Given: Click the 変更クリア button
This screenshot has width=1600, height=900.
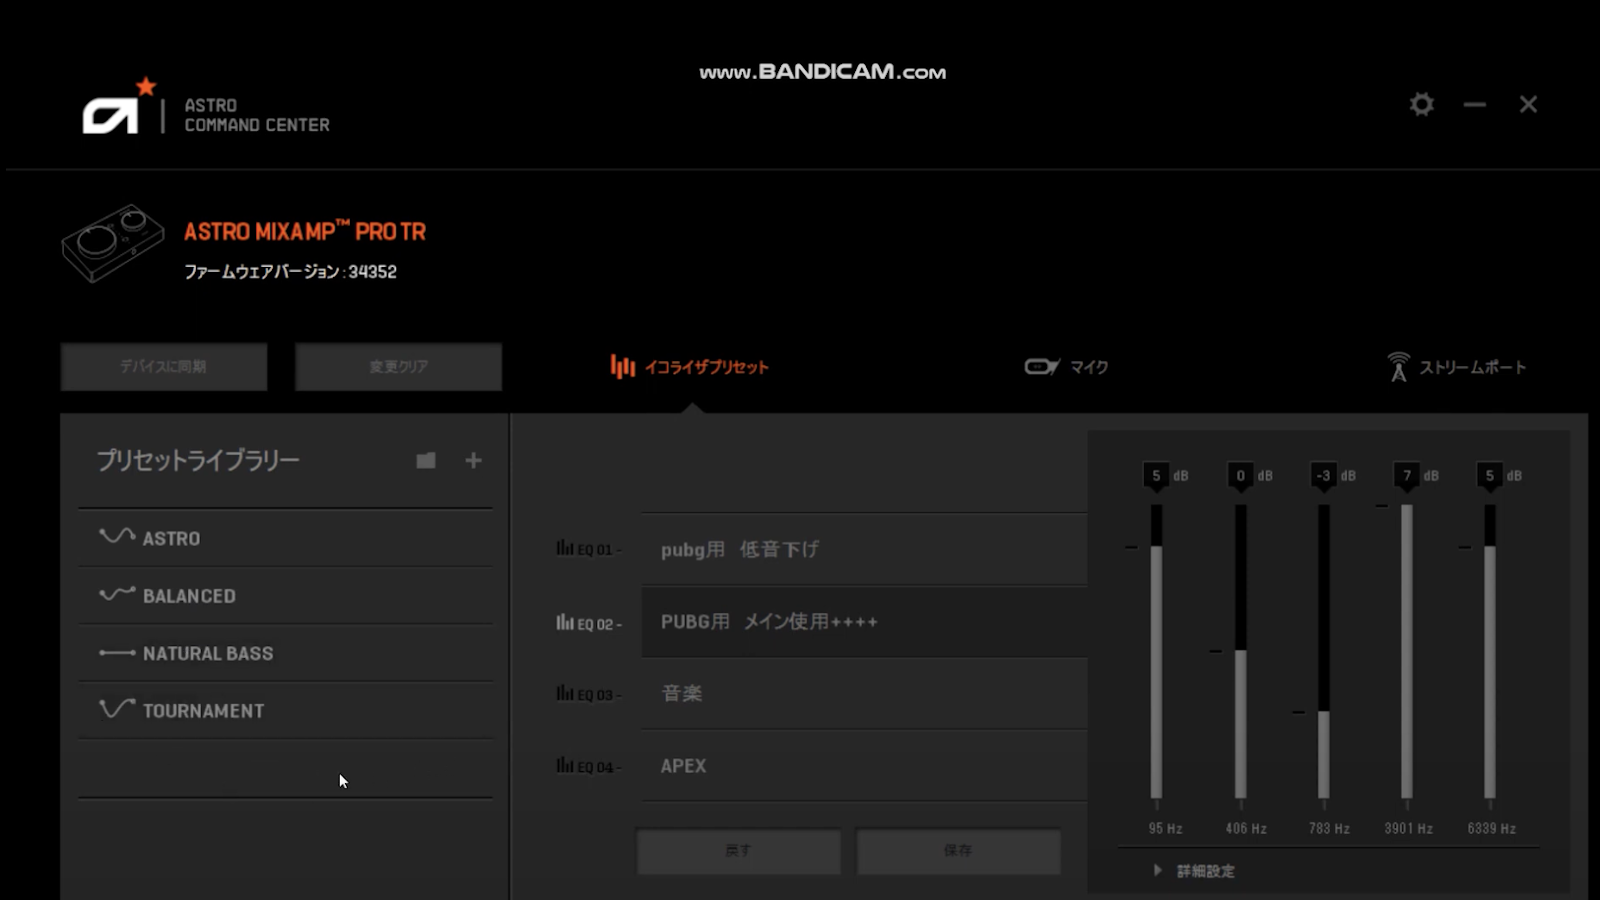Looking at the screenshot, I should pos(398,367).
